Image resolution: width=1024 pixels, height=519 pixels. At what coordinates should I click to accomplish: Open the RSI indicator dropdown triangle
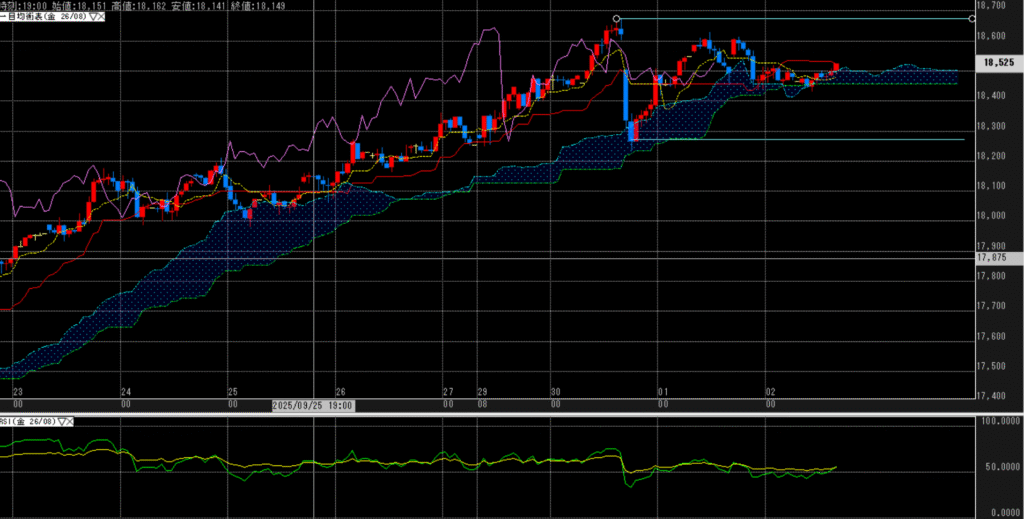(62, 423)
